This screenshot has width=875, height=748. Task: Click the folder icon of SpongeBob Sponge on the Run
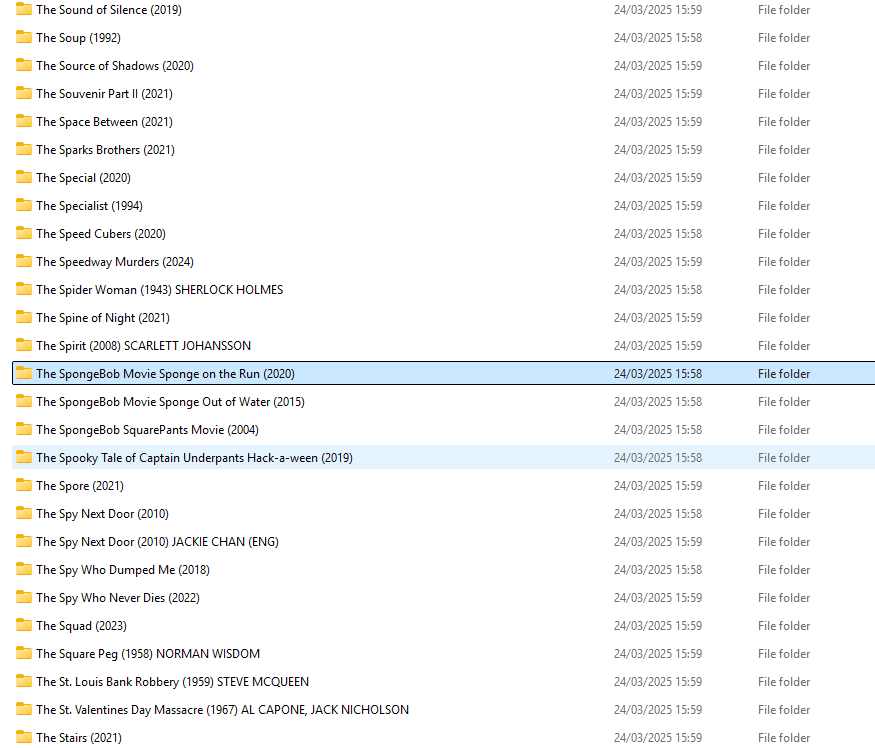pyautogui.click(x=24, y=373)
